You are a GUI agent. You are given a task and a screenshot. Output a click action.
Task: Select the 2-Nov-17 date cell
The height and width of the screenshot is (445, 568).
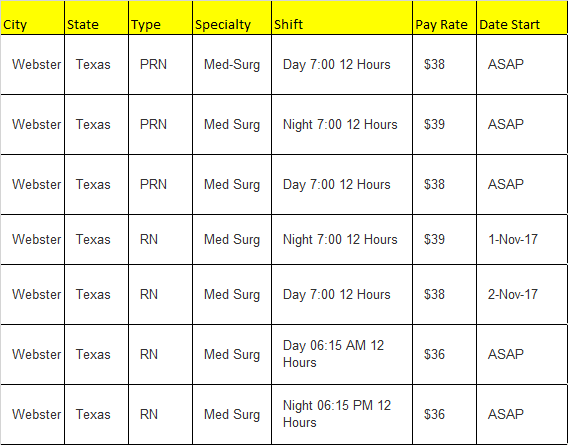522,295
